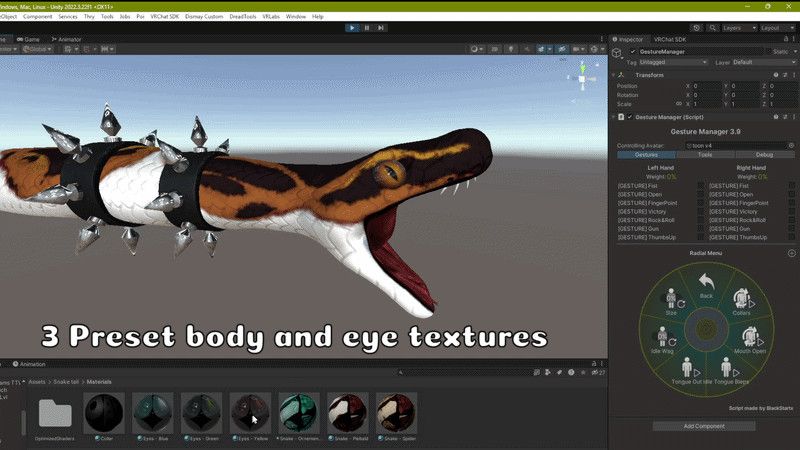Open the Layer Default dropdown

[764, 62]
